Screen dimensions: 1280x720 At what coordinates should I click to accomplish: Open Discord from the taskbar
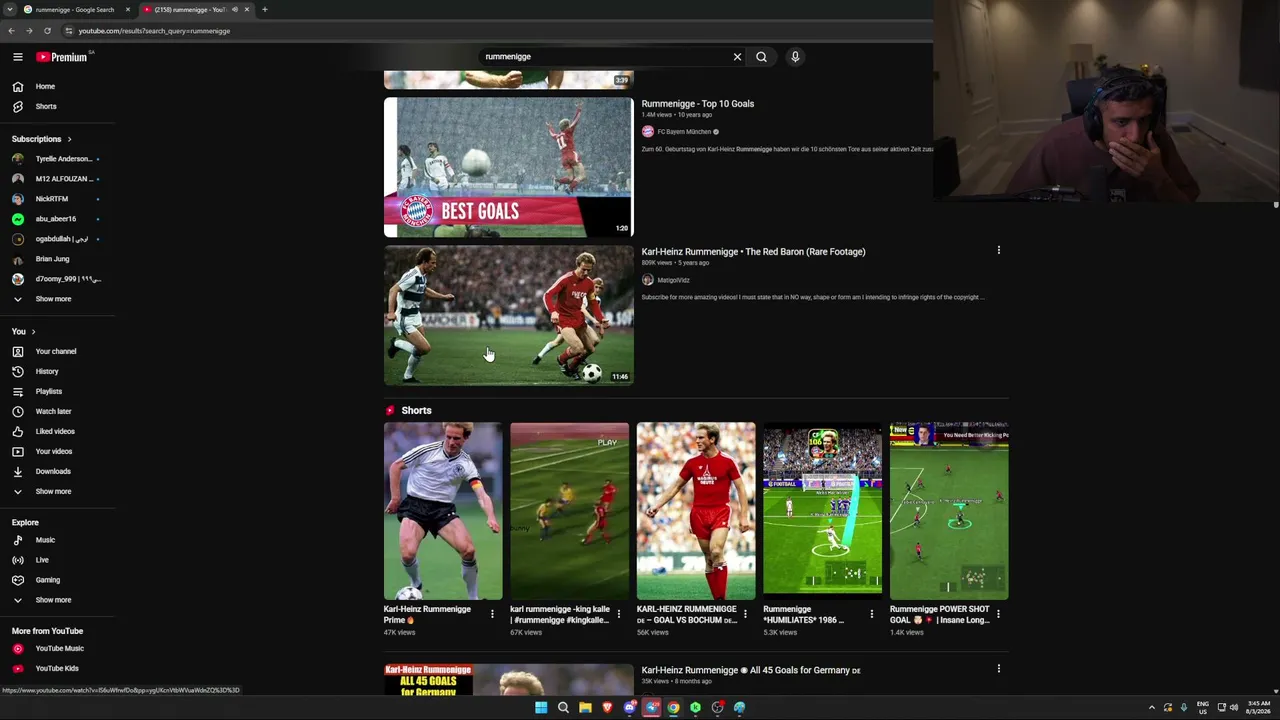click(629, 708)
